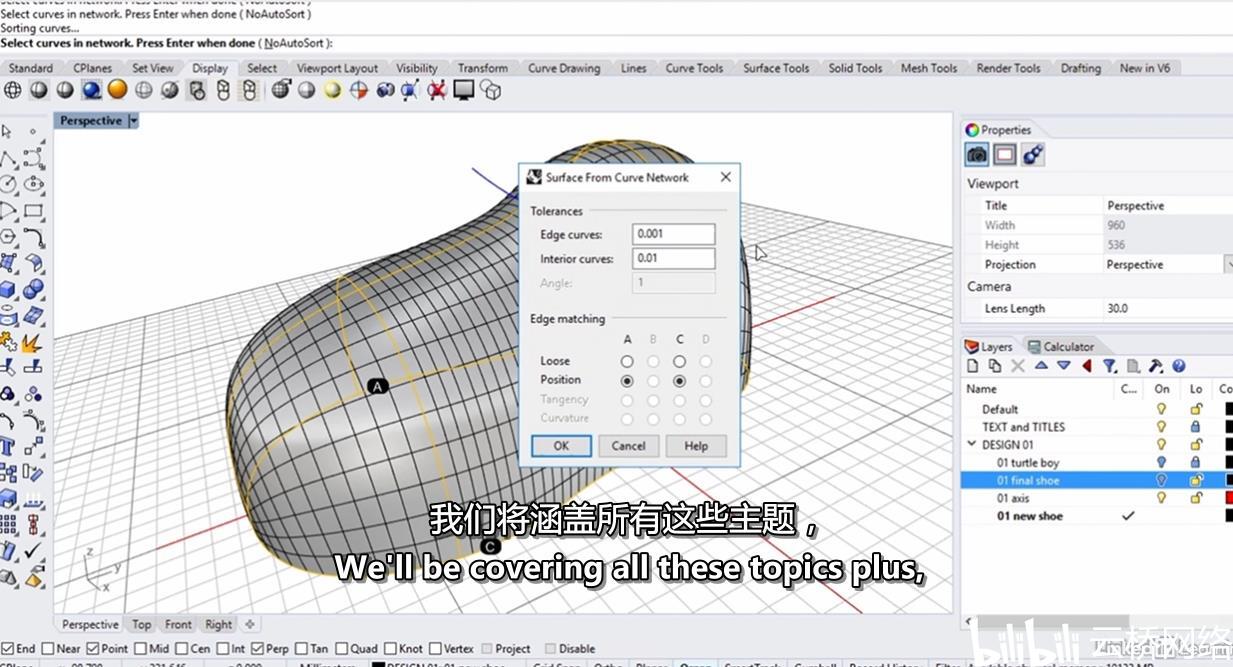
Task: Toggle the Near osnap checkbox
Action: [x=47, y=648]
